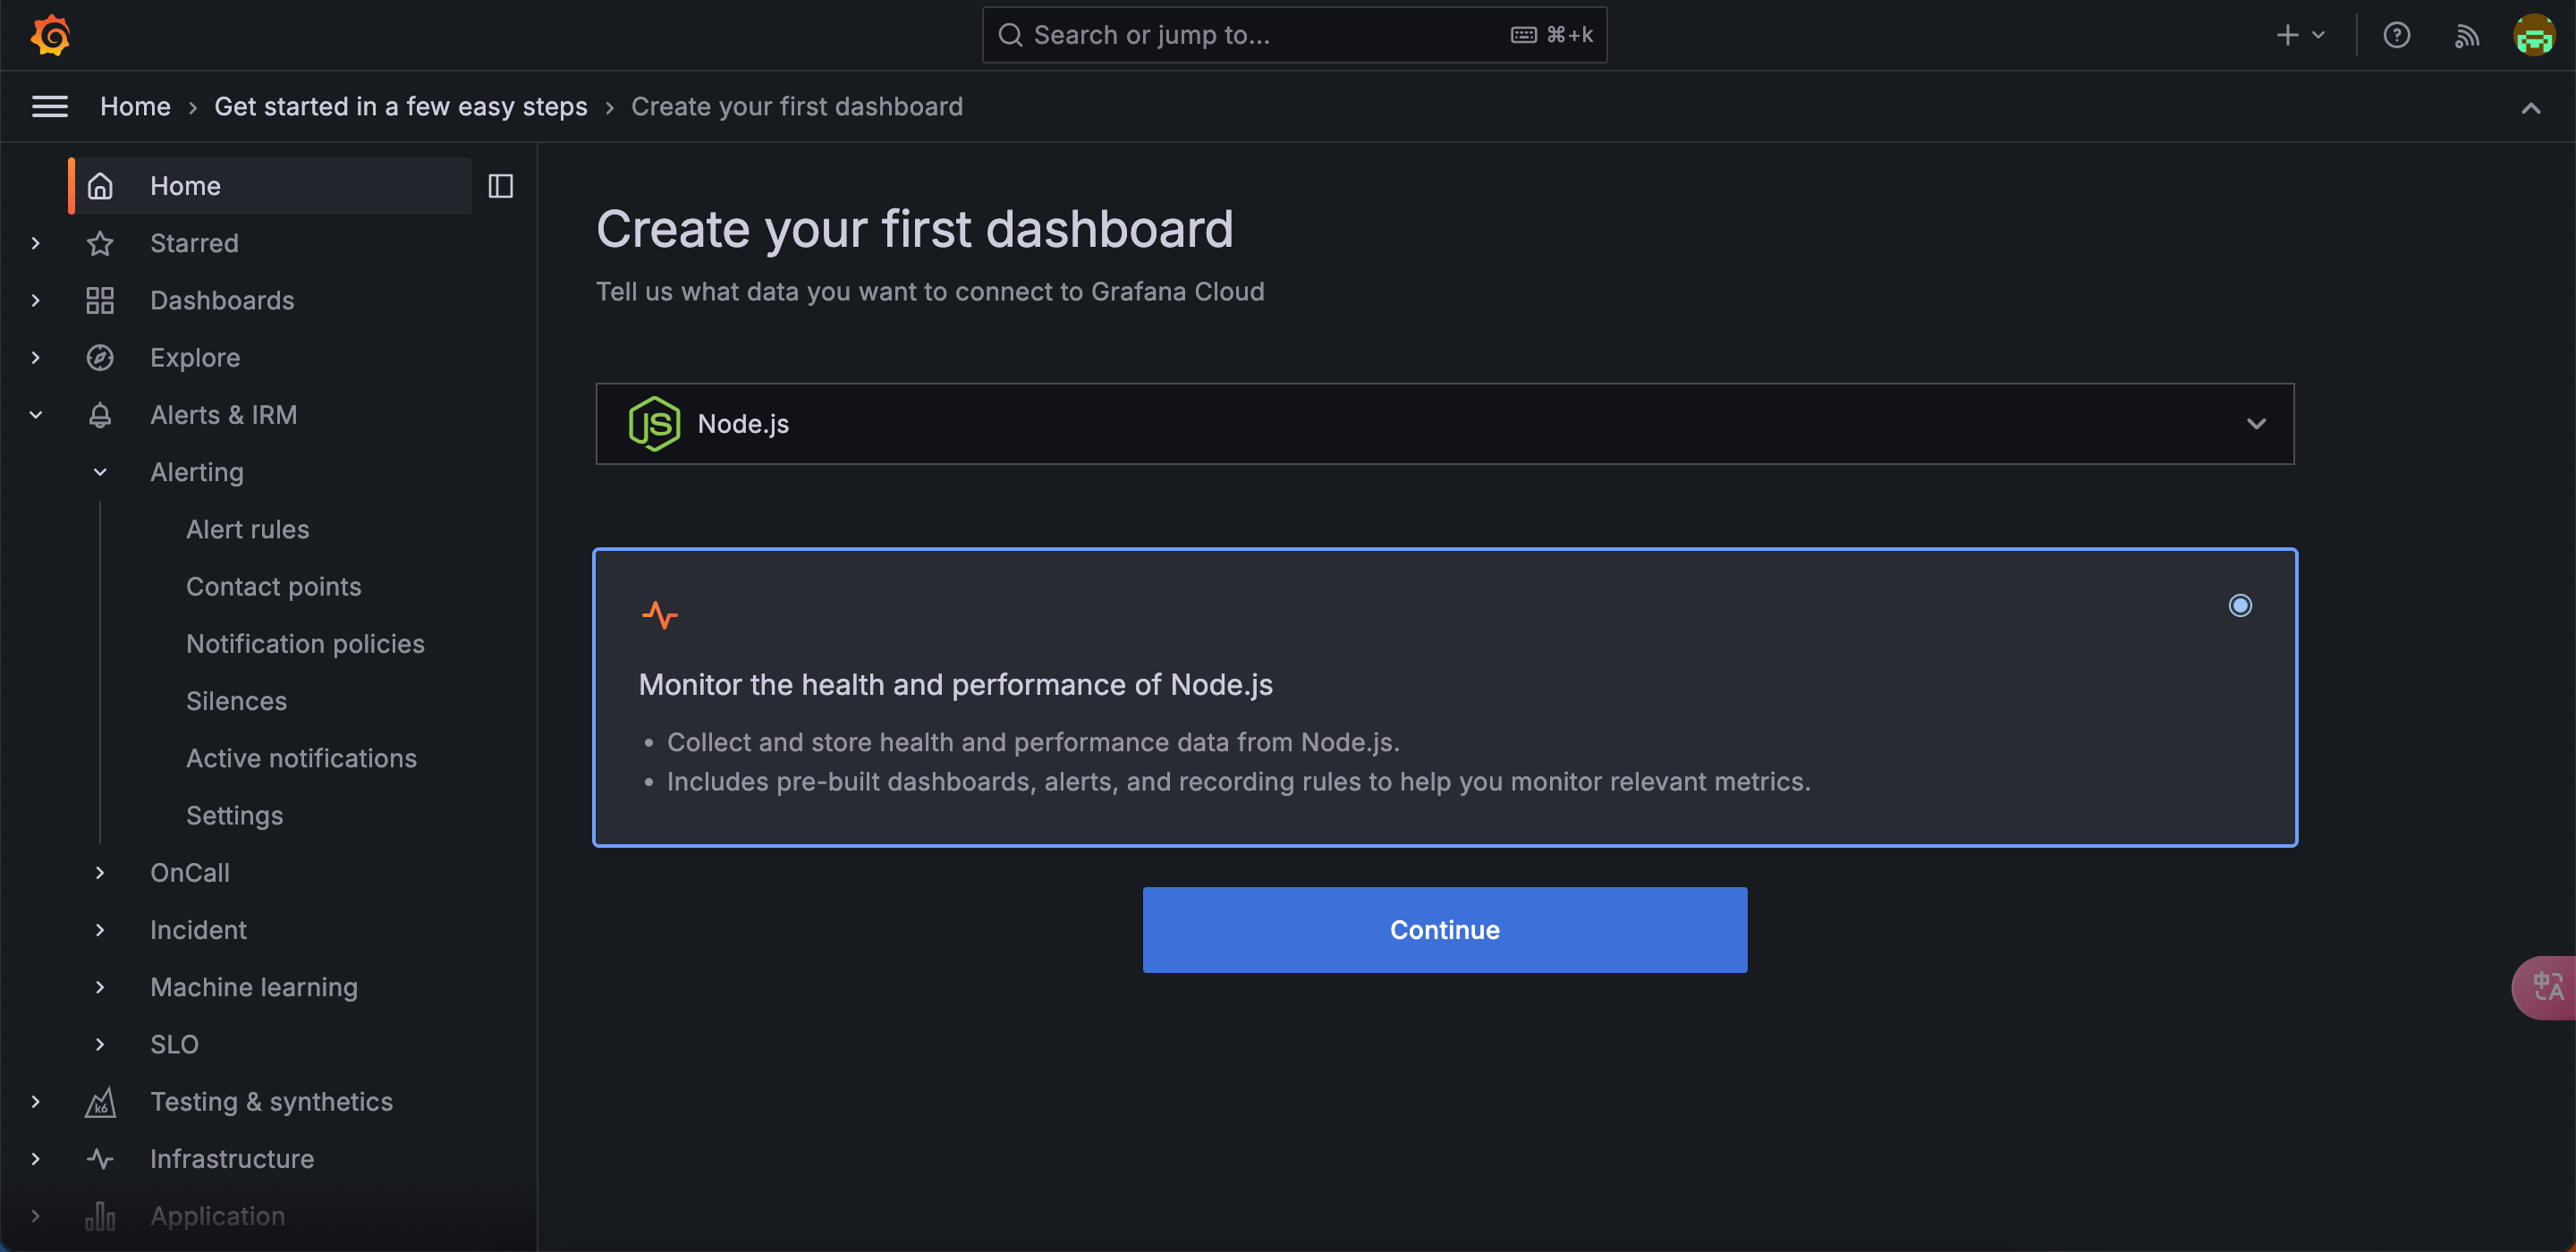
Task: Click the Notification policies menu item
Action: [x=306, y=642]
